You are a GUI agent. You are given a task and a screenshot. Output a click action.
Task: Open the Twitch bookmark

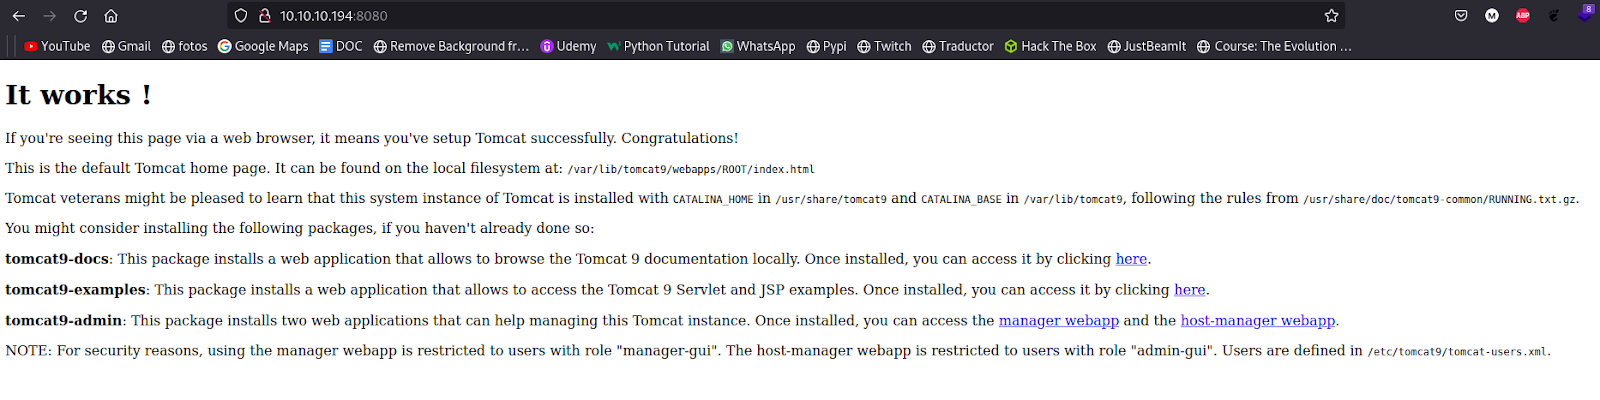coord(884,46)
